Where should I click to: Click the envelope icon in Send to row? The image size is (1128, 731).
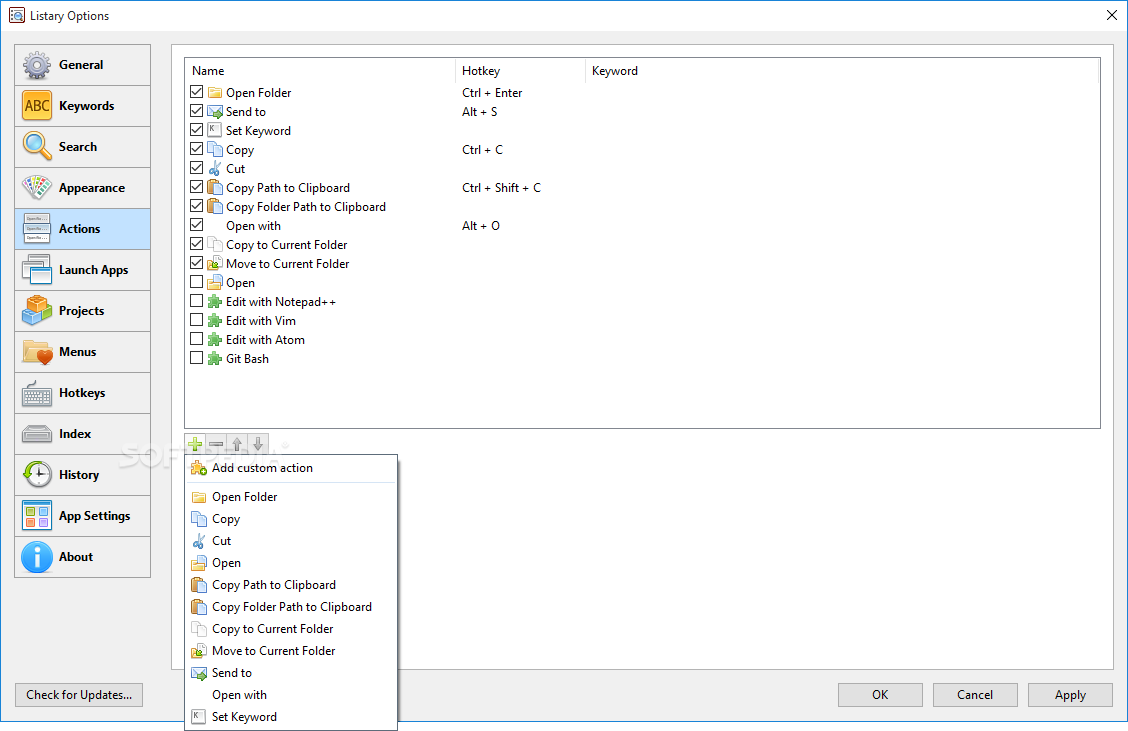[214, 112]
